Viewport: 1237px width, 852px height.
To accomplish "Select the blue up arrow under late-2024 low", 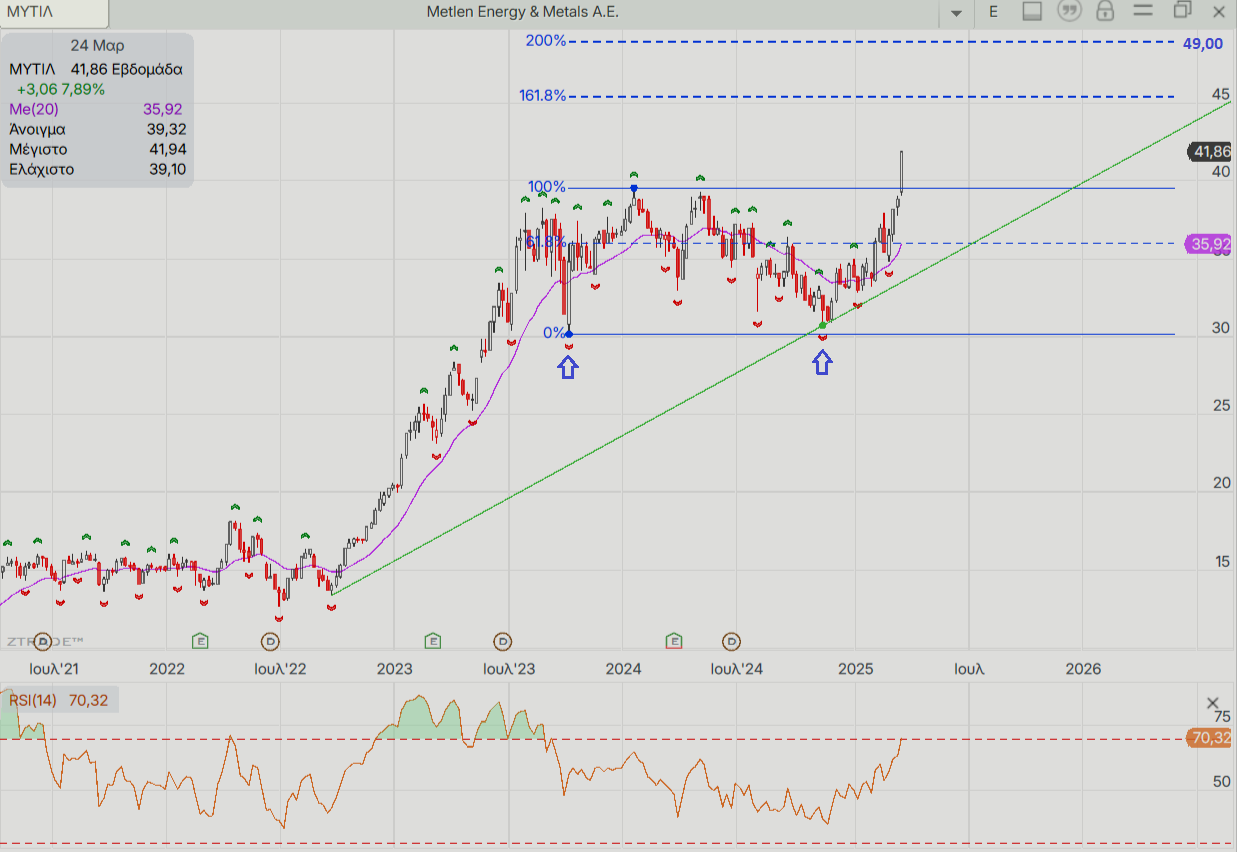I will pos(822,362).
